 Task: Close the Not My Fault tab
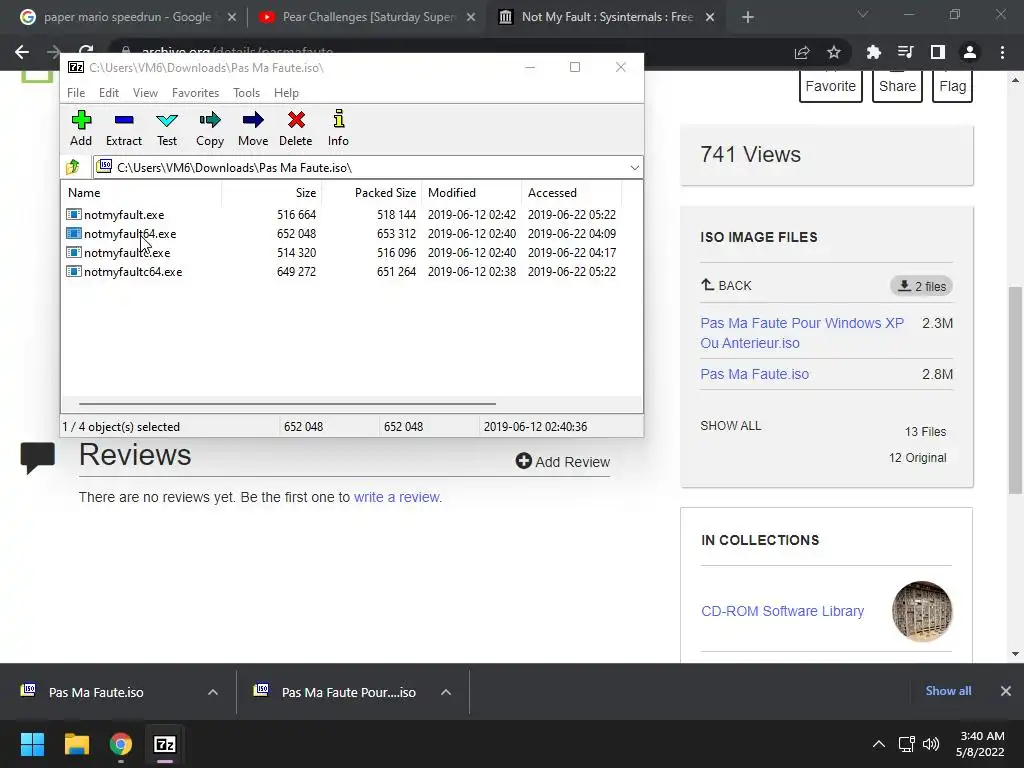point(710,17)
